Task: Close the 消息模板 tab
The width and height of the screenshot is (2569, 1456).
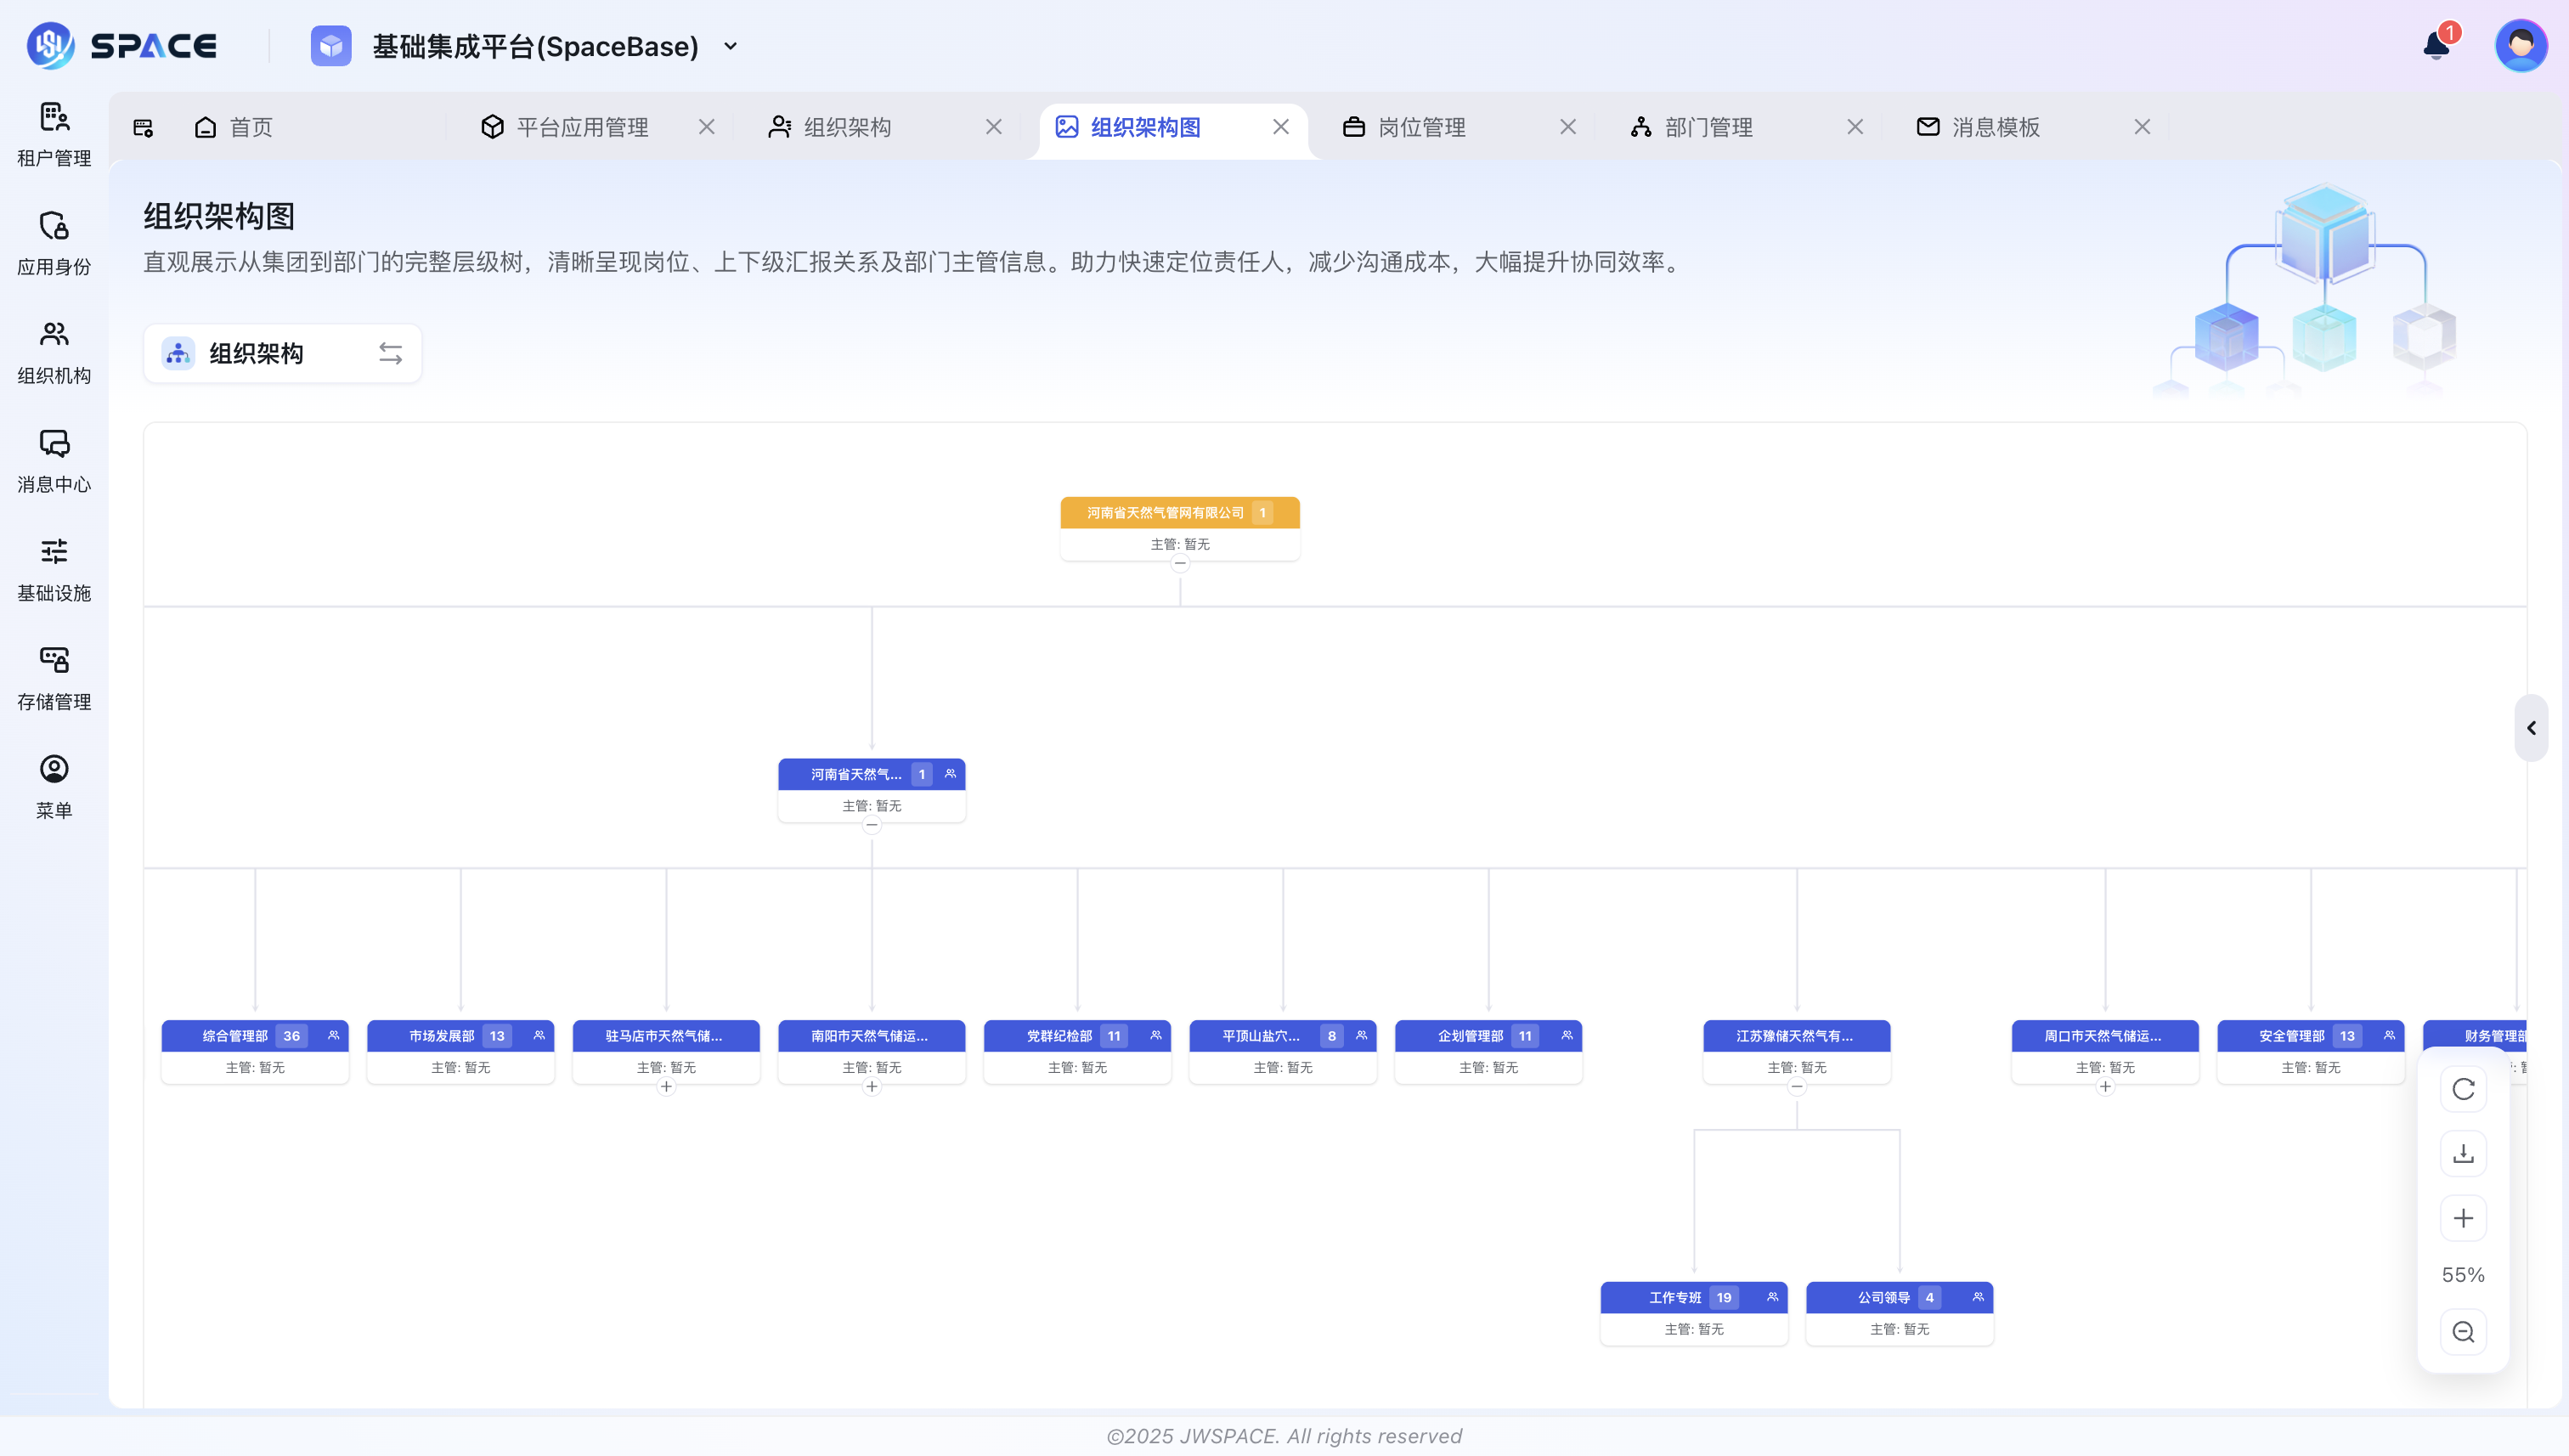Action: (x=2143, y=127)
